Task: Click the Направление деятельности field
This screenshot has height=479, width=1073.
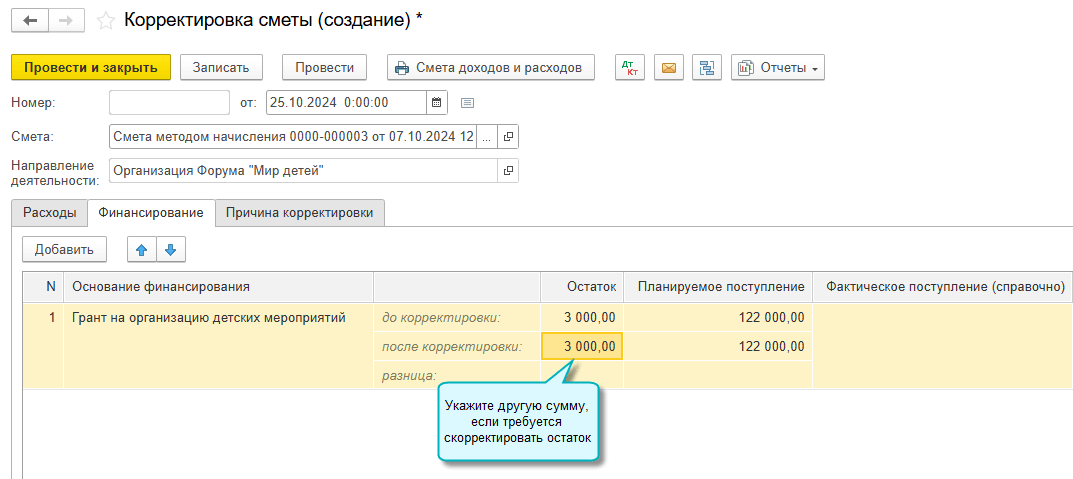Action: tap(302, 171)
